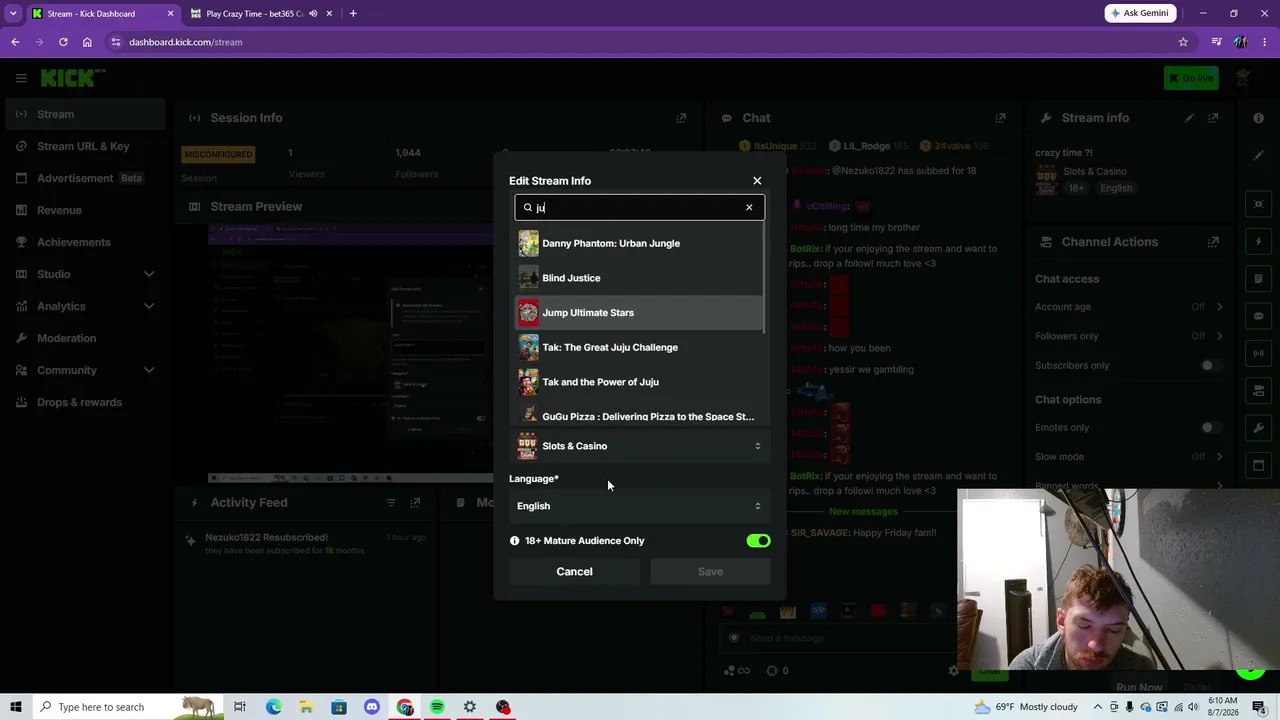The image size is (1280, 720).
Task: Cancel editing stream info
Action: tap(574, 572)
